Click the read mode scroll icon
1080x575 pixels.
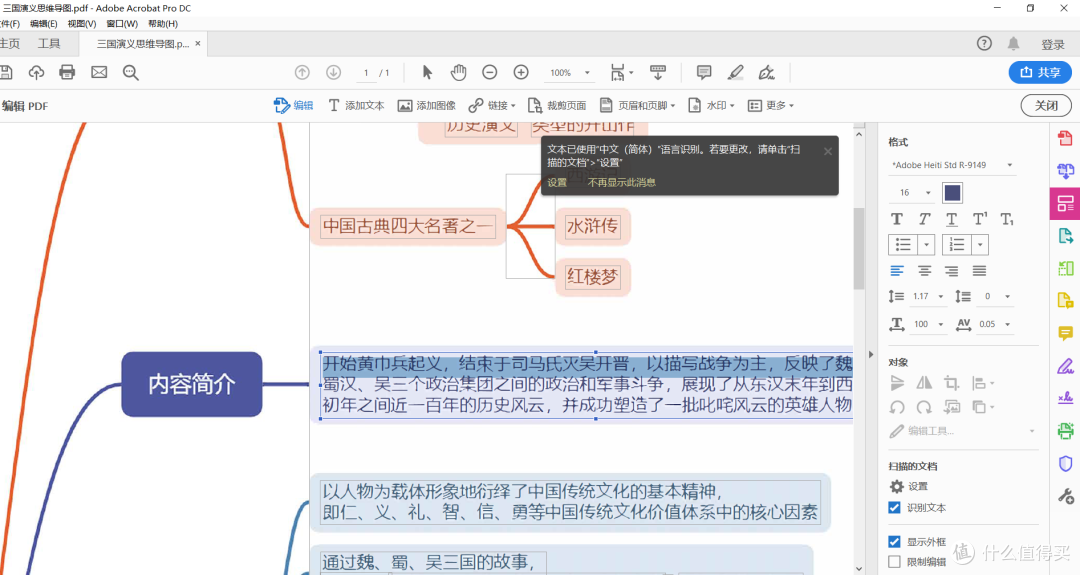(x=658, y=72)
